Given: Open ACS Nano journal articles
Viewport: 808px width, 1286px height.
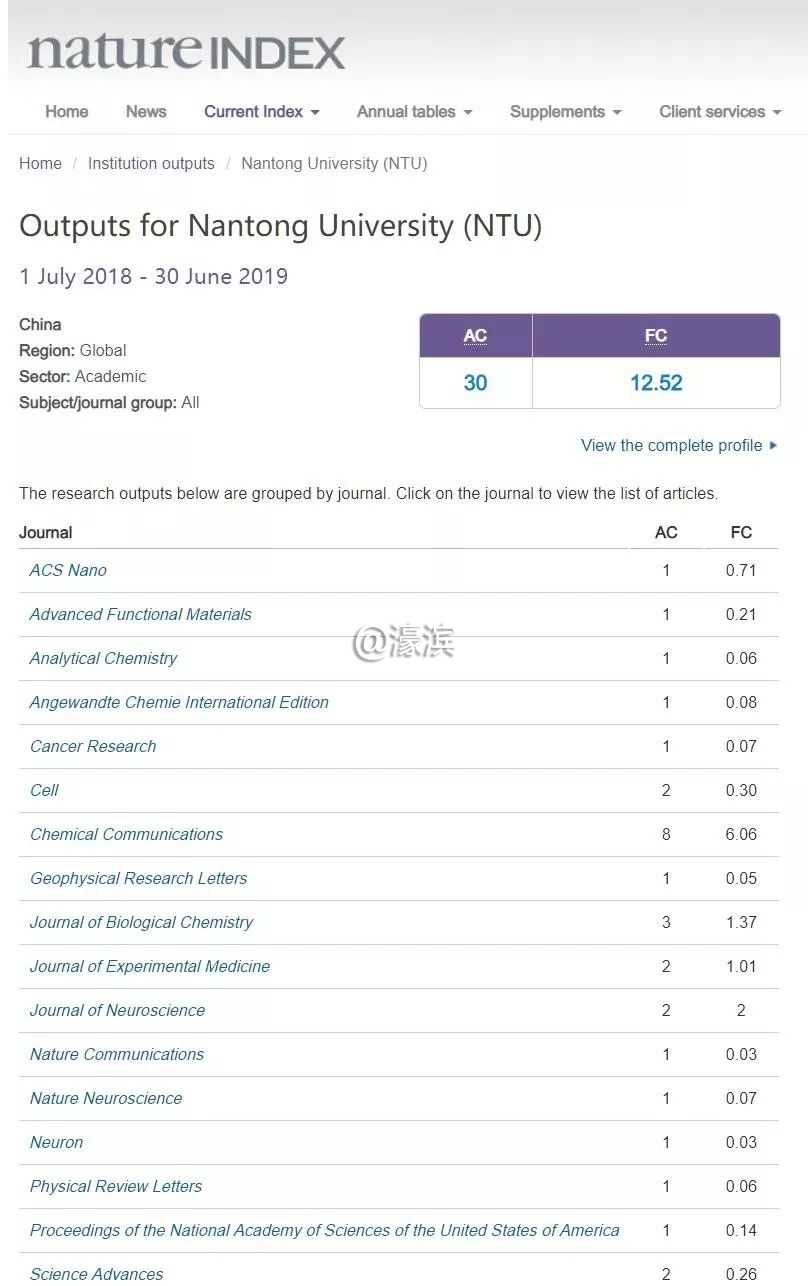Looking at the screenshot, I should click(68, 570).
